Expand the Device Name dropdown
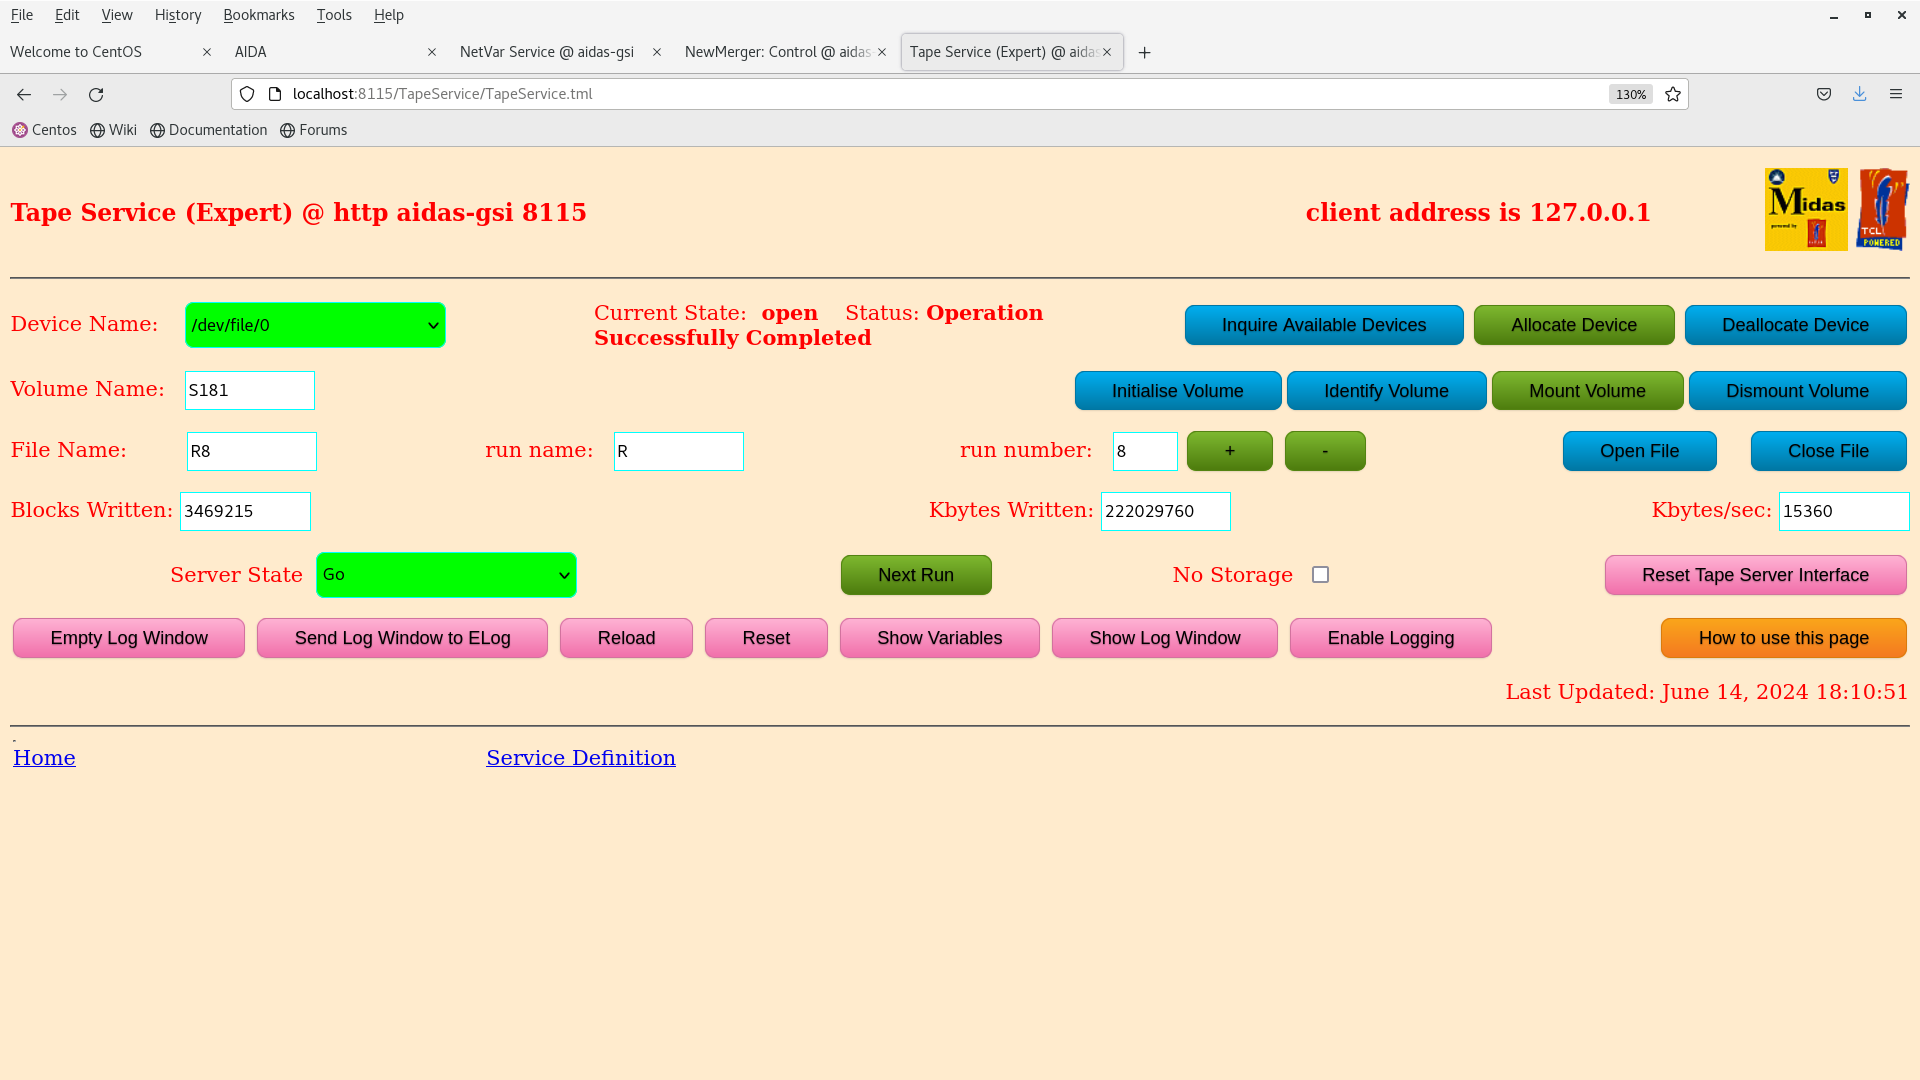The height and width of the screenshot is (1080, 1920). [315, 325]
